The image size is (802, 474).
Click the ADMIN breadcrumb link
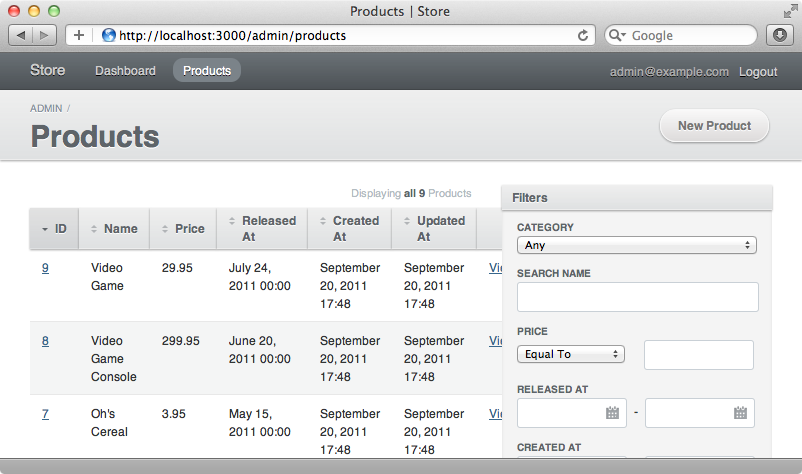coord(46,108)
